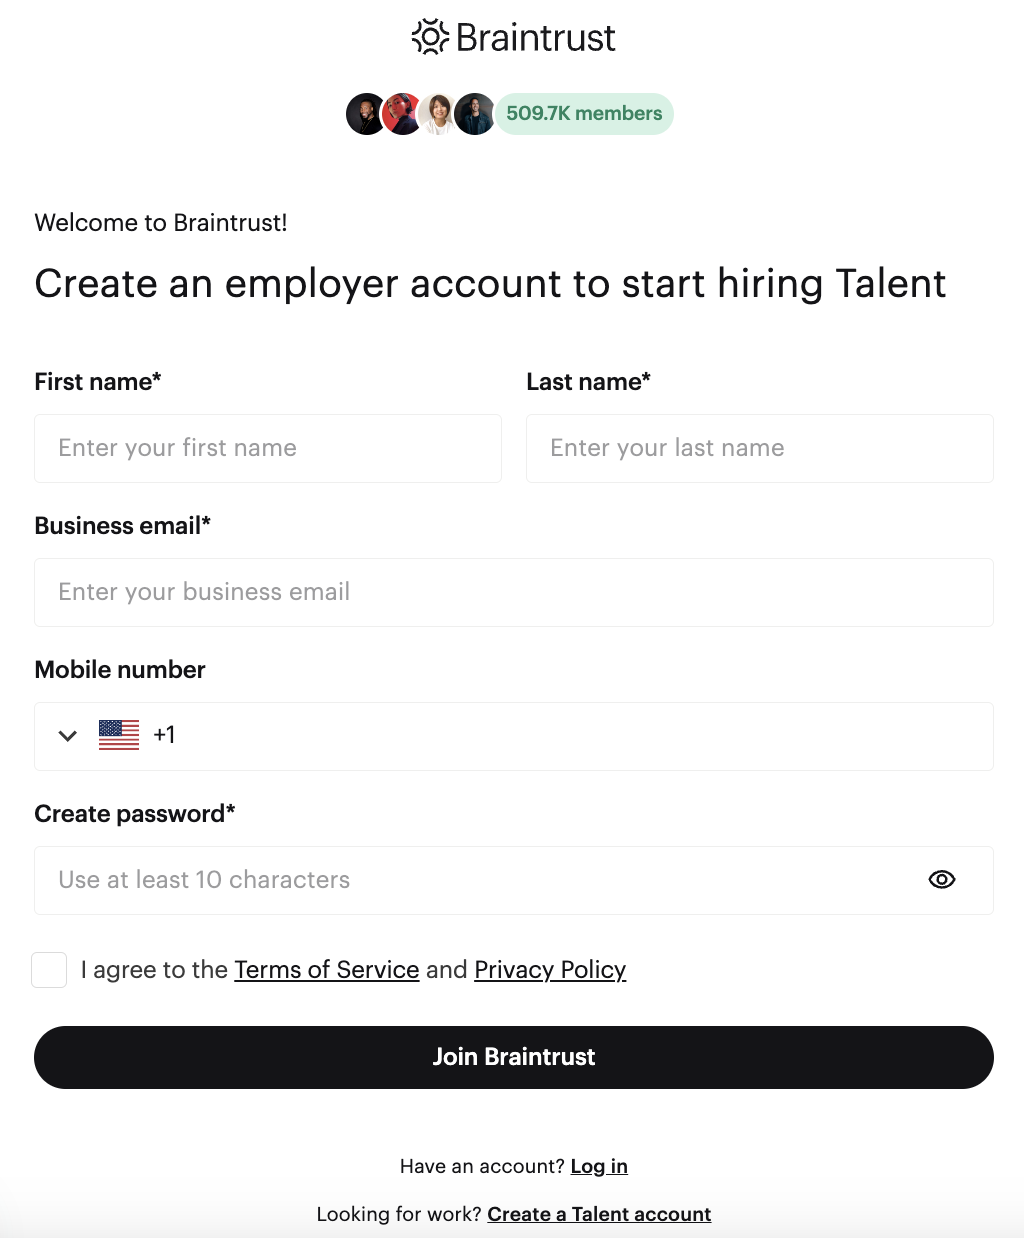The image size is (1024, 1238).
Task: Follow the Log in link
Action: point(599,1166)
